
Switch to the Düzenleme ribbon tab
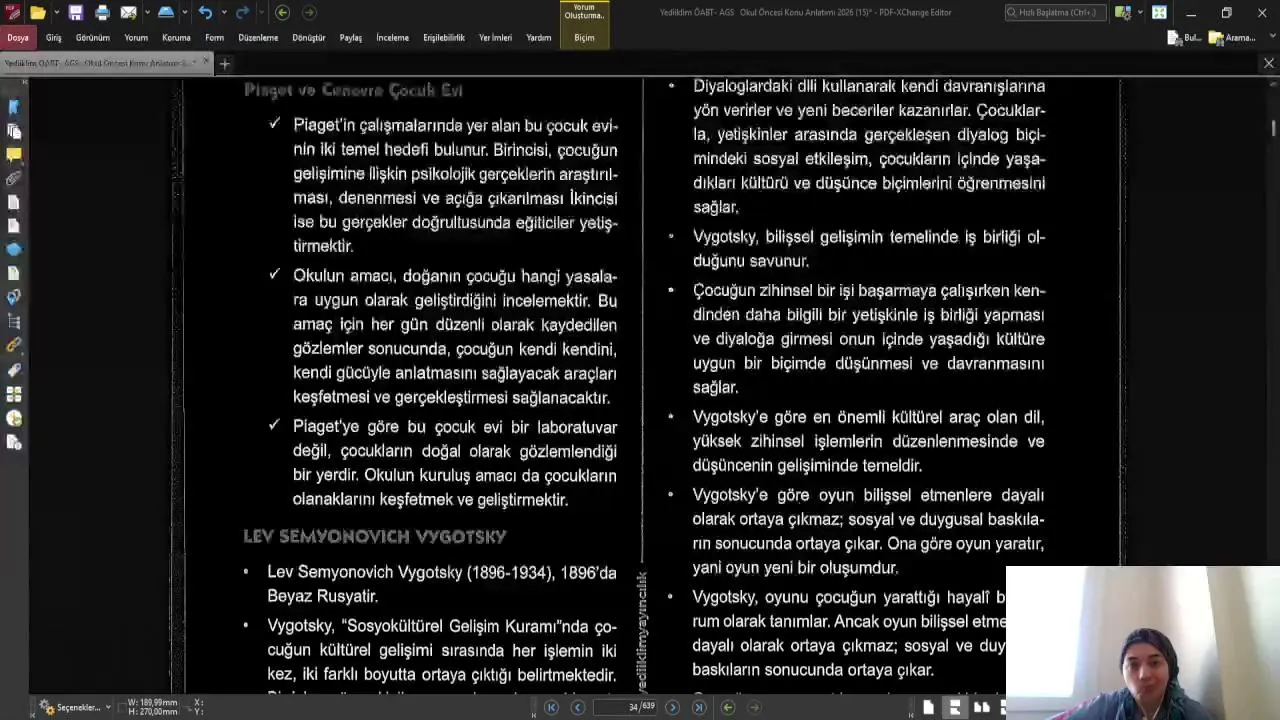[x=258, y=38]
